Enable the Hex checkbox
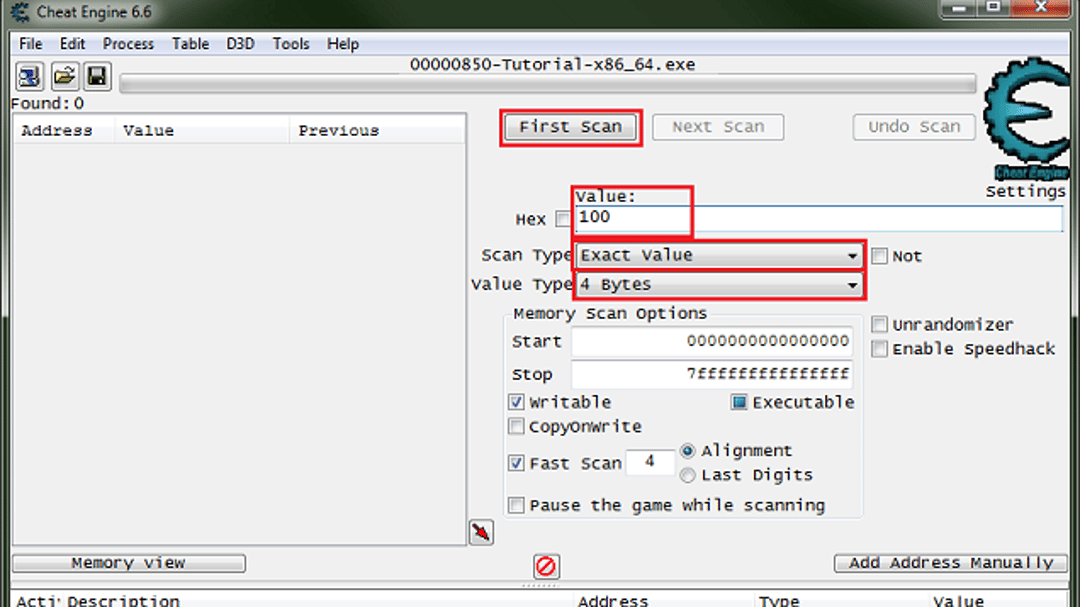 (x=563, y=219)
